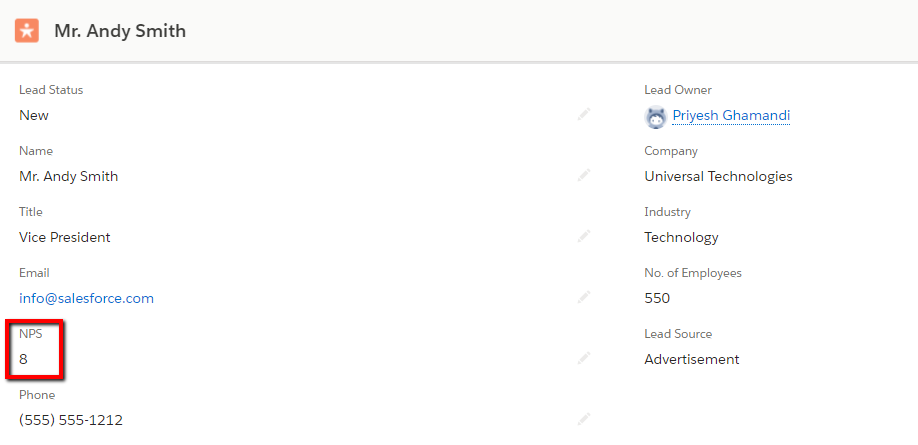Viewport: 918px width, 445px height.
Task: Click the Universal Technologies company value
Action: (718, 176)
